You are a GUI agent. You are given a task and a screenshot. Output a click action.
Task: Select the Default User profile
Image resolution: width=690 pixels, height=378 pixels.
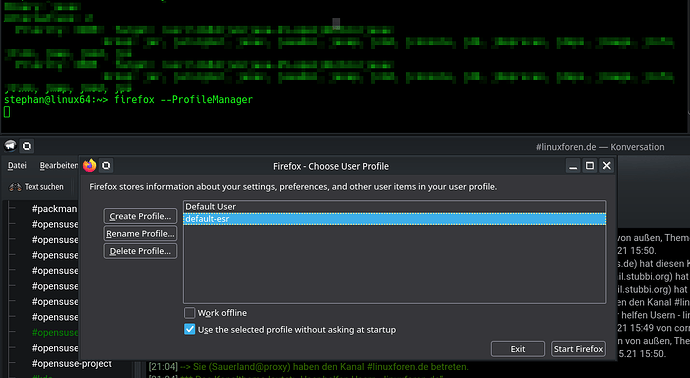pyautogui.click(x=394, y=206)
